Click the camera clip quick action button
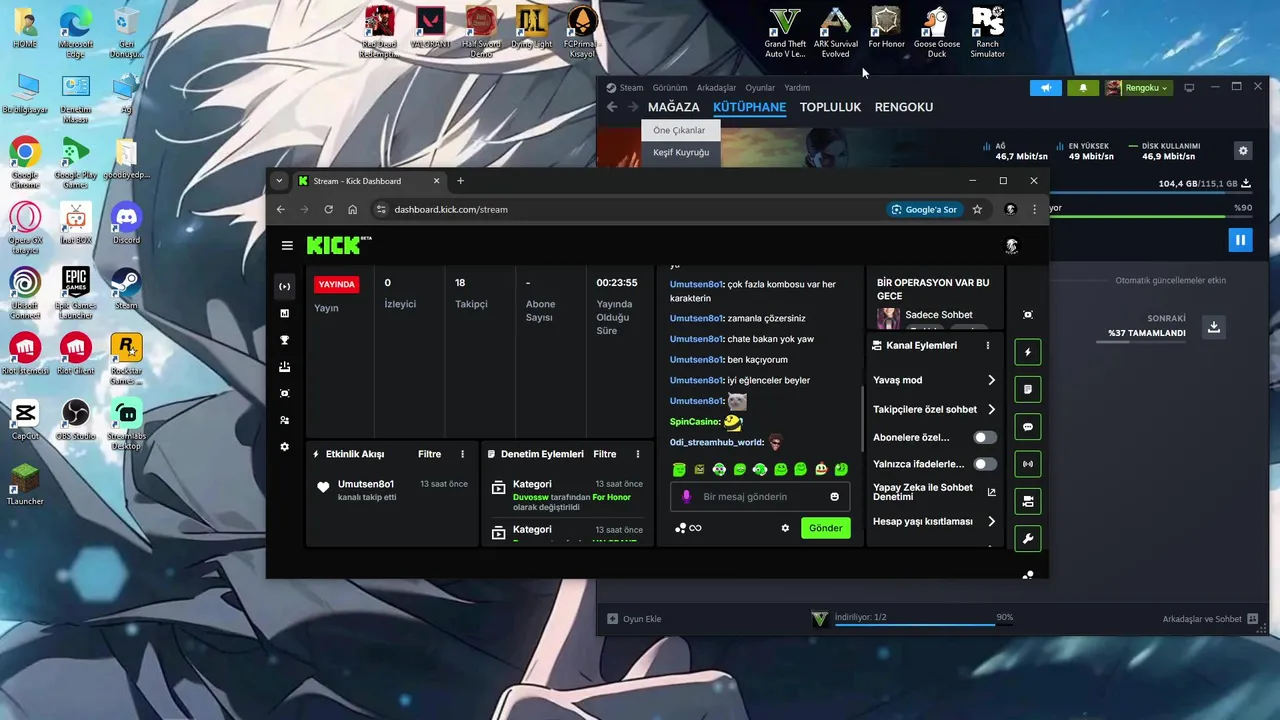Image resolution: width=1280 pixels, height=720 pixels. click(x=1027, y=501)
